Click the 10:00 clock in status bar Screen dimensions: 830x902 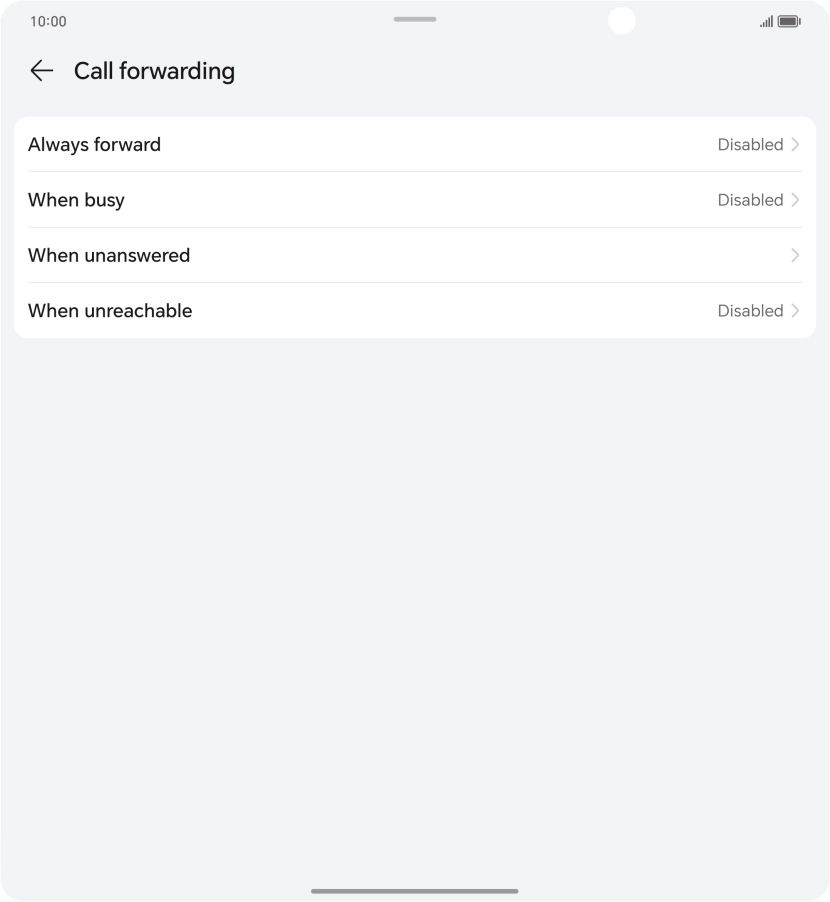(48, 21)
